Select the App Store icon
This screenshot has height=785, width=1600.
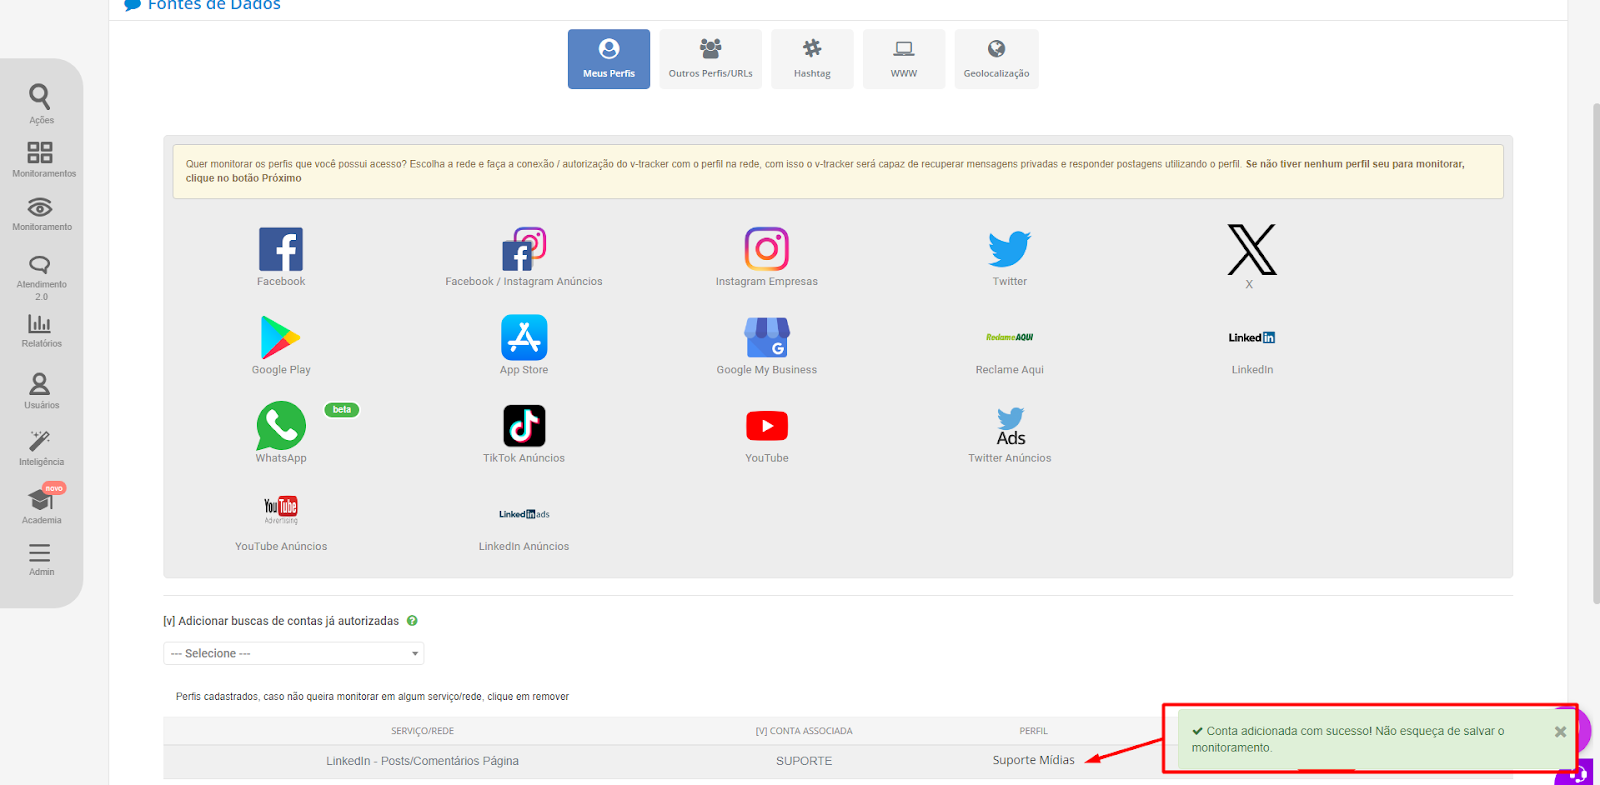click(524, 337)
